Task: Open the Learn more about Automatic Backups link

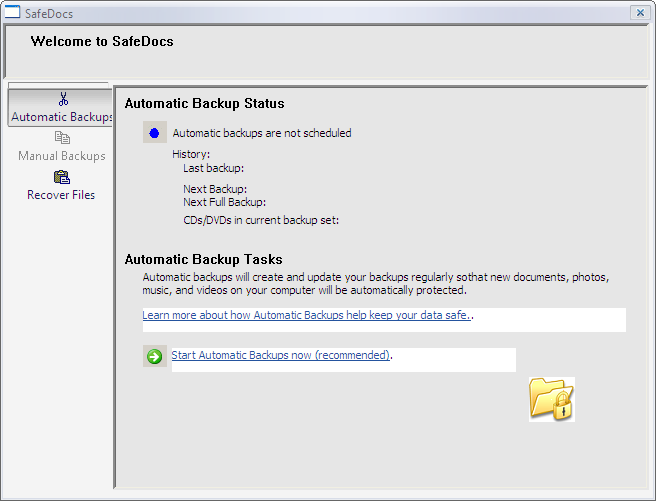Action: (x=306, y=315)
